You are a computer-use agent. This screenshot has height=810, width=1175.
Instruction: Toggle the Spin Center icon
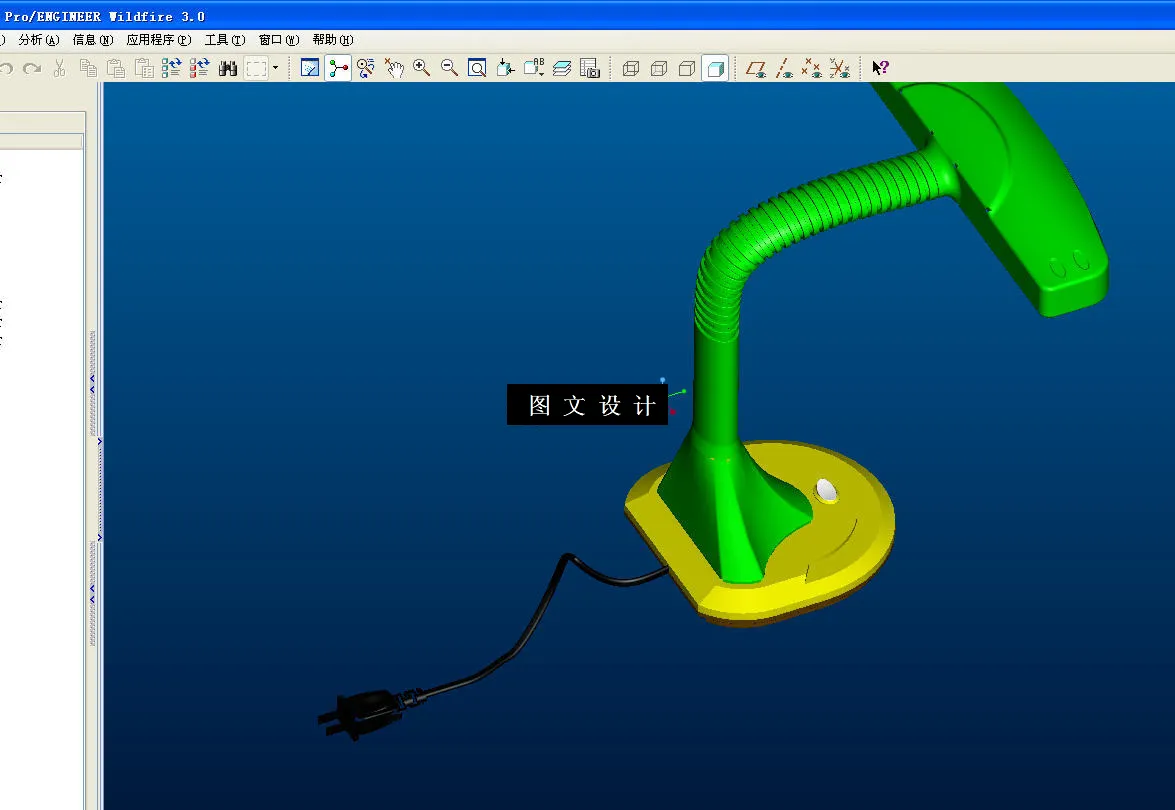click(x=338, y=69)
